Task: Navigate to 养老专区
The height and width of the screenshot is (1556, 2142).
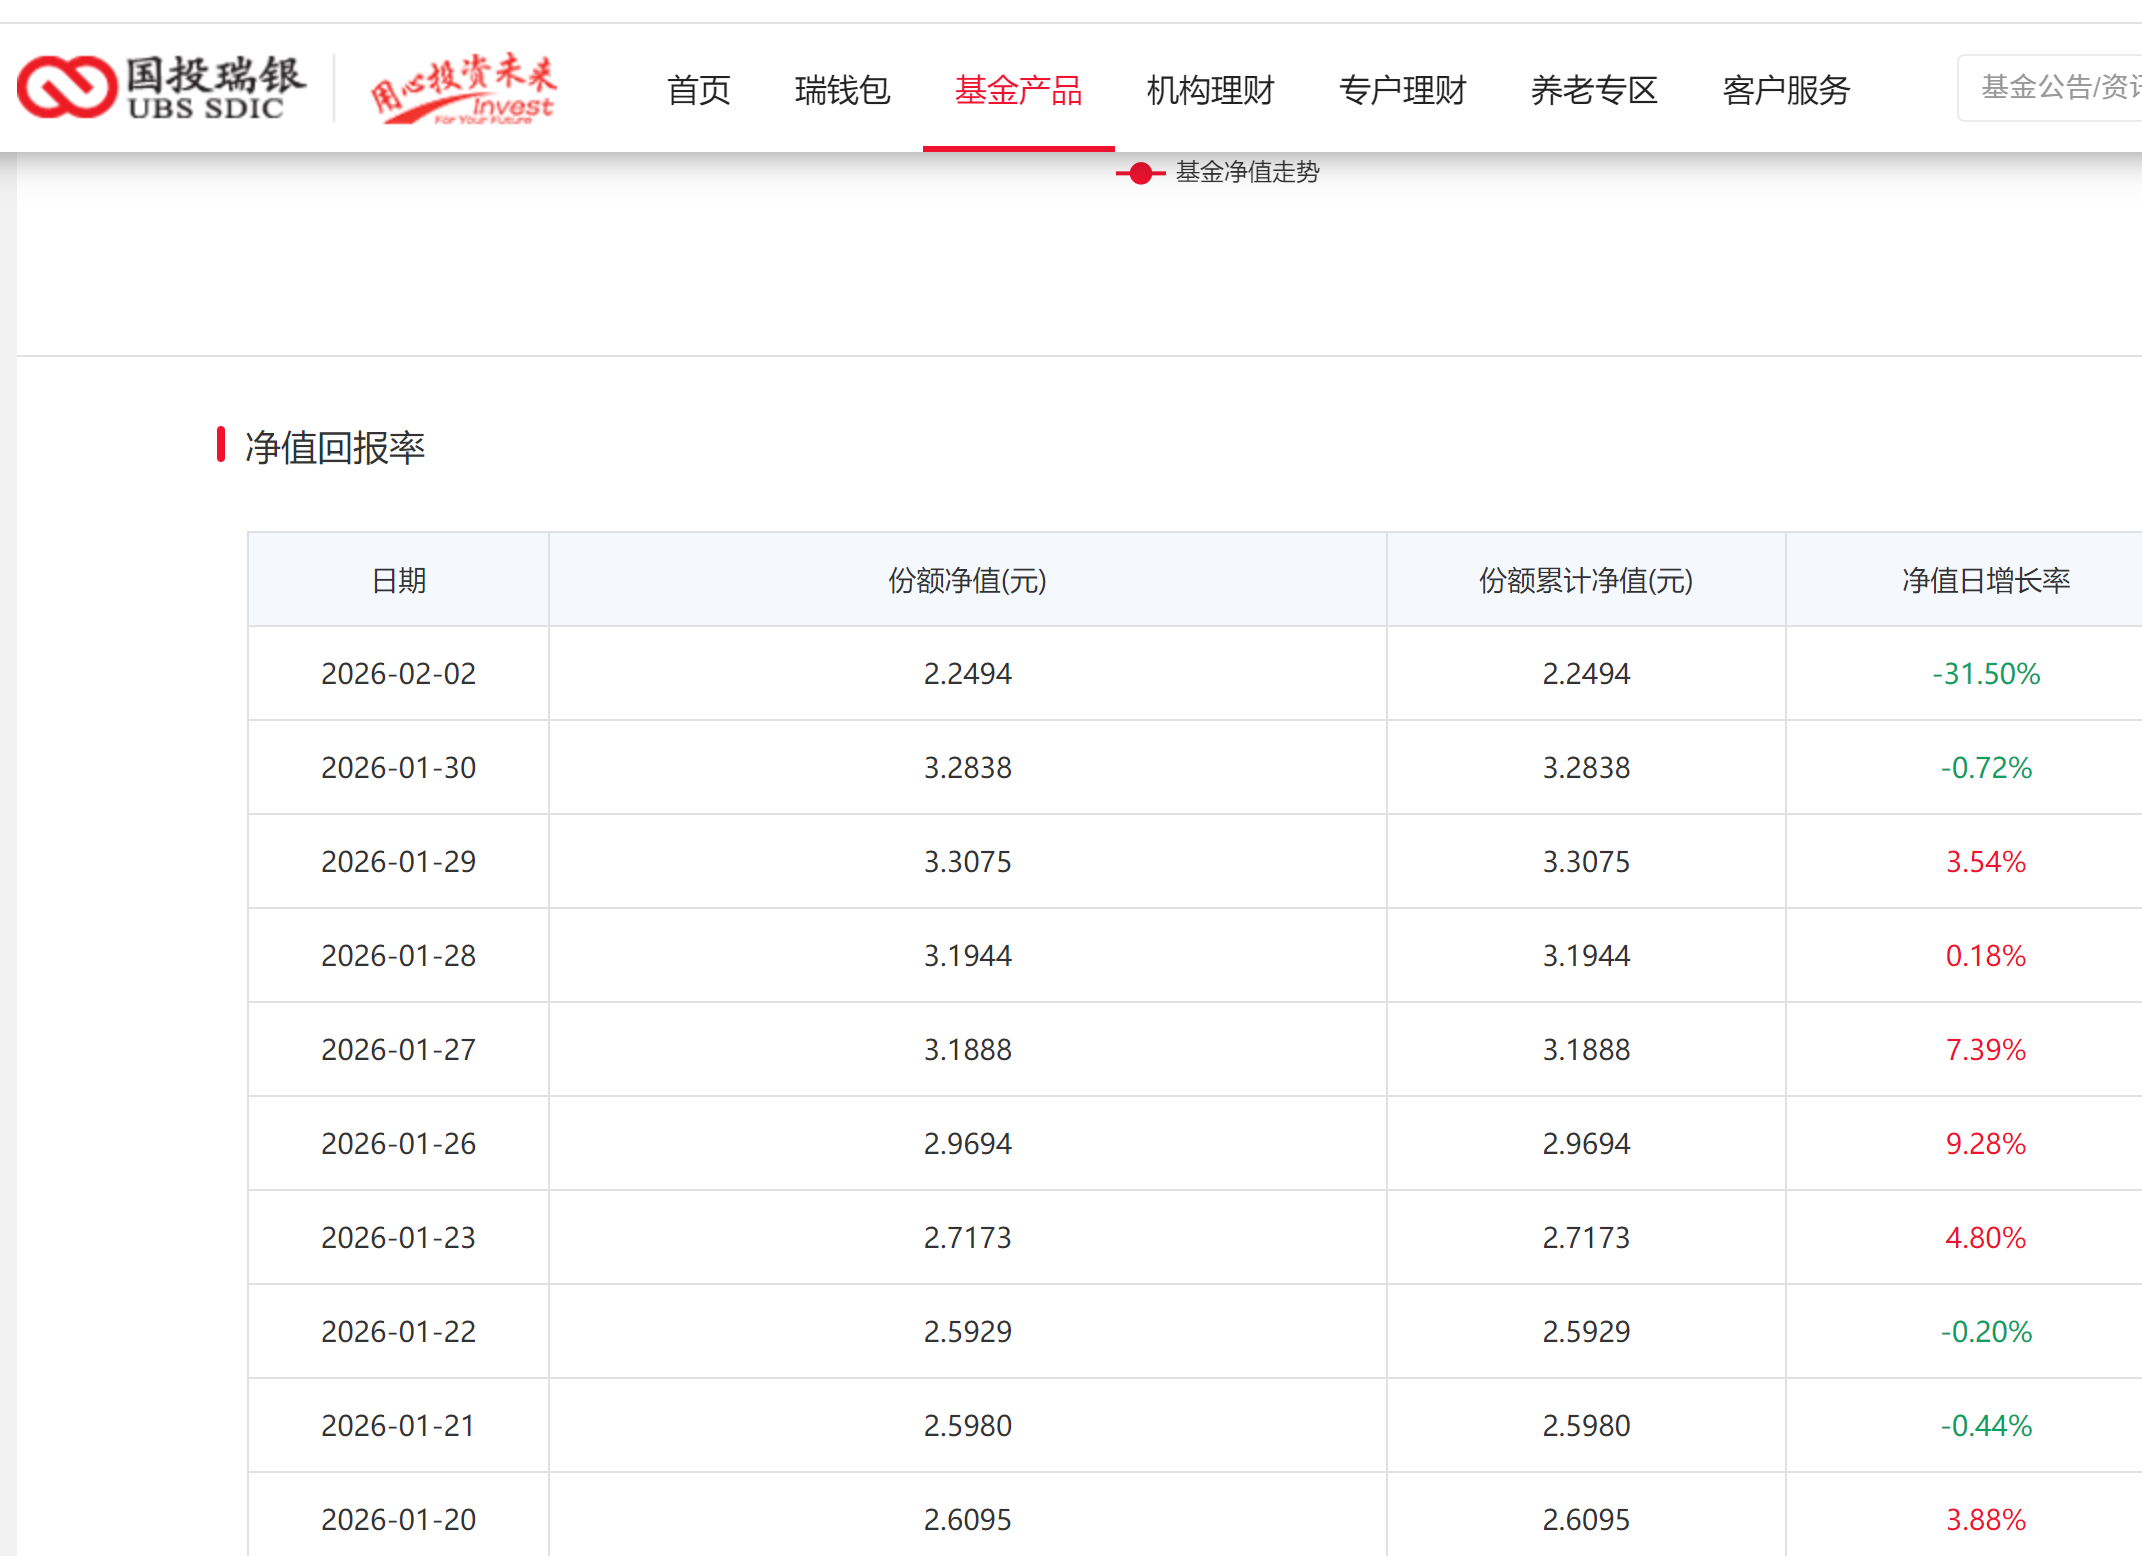Action: pos(1595,90)
